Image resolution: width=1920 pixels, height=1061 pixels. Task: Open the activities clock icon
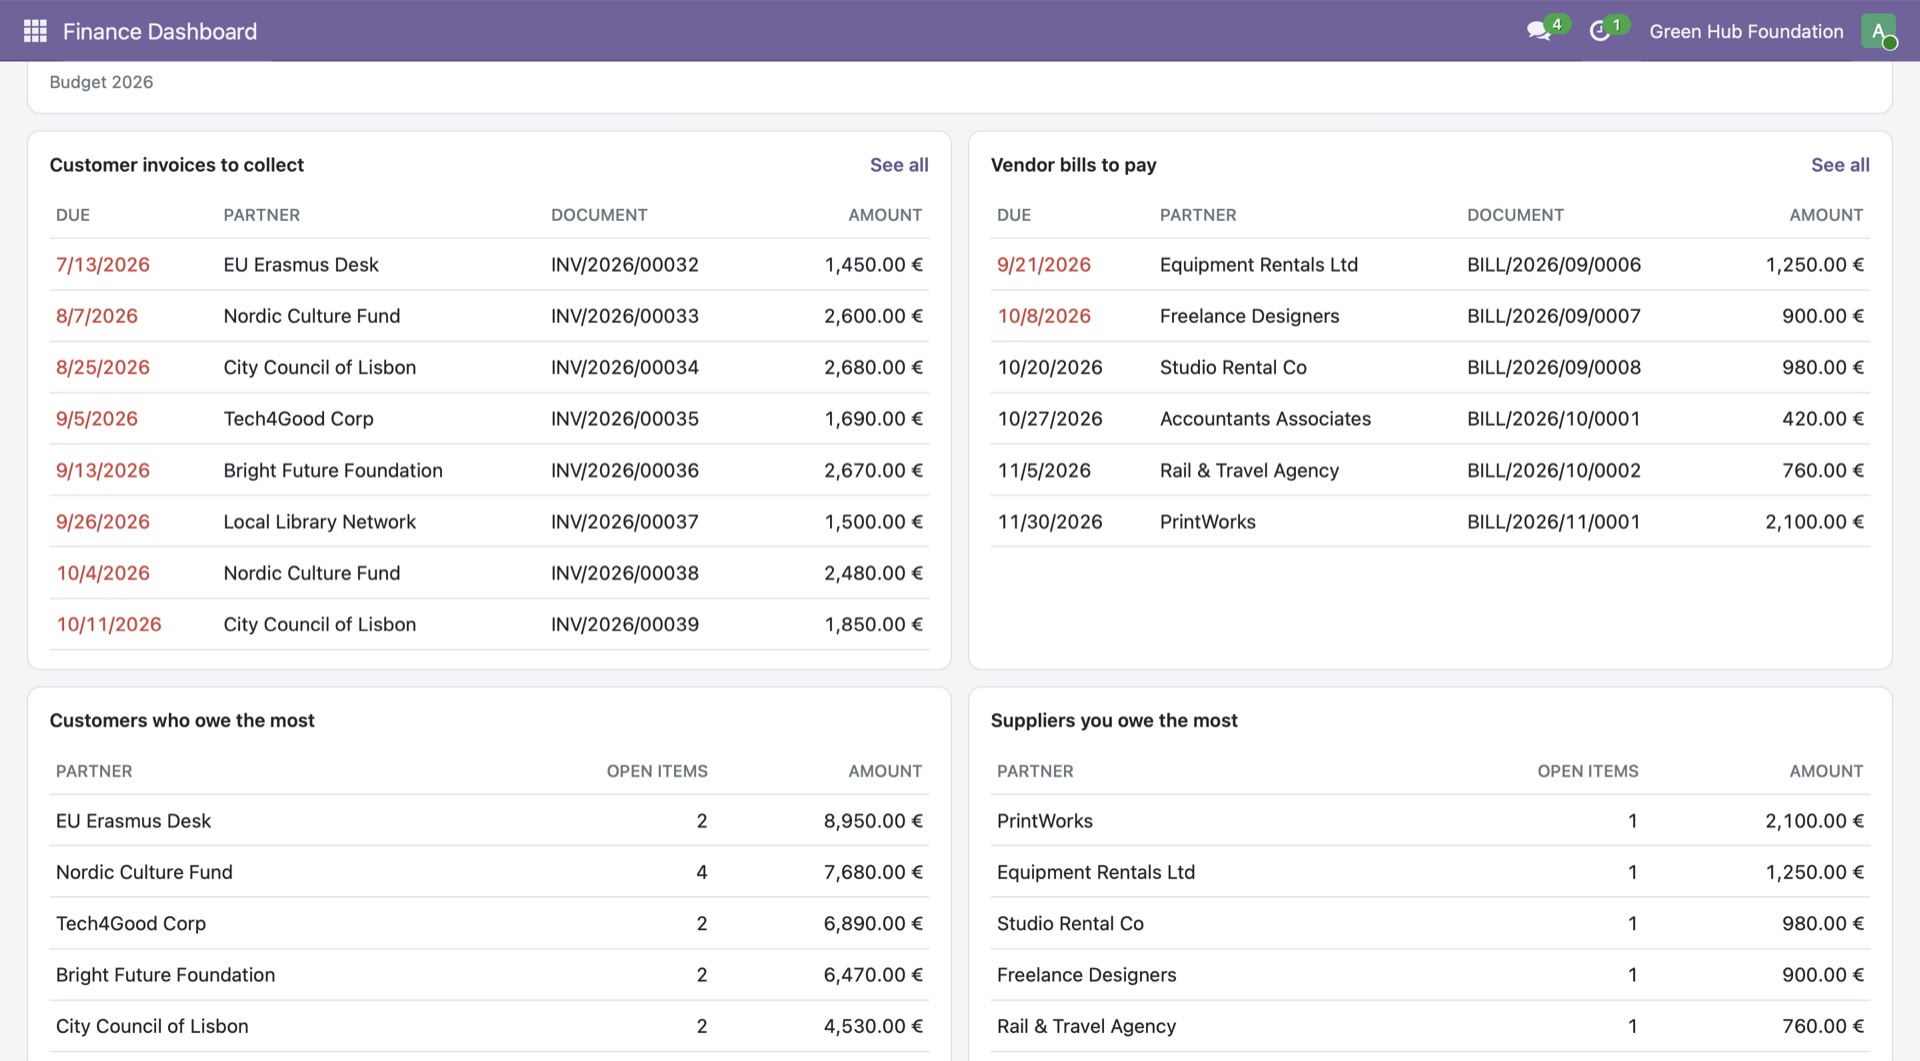(1600, 31)
